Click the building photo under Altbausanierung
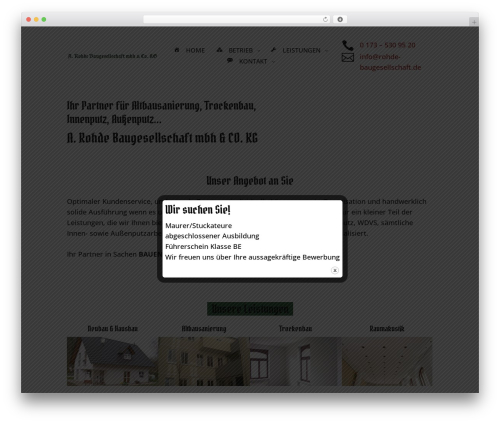 pos(204,361)
